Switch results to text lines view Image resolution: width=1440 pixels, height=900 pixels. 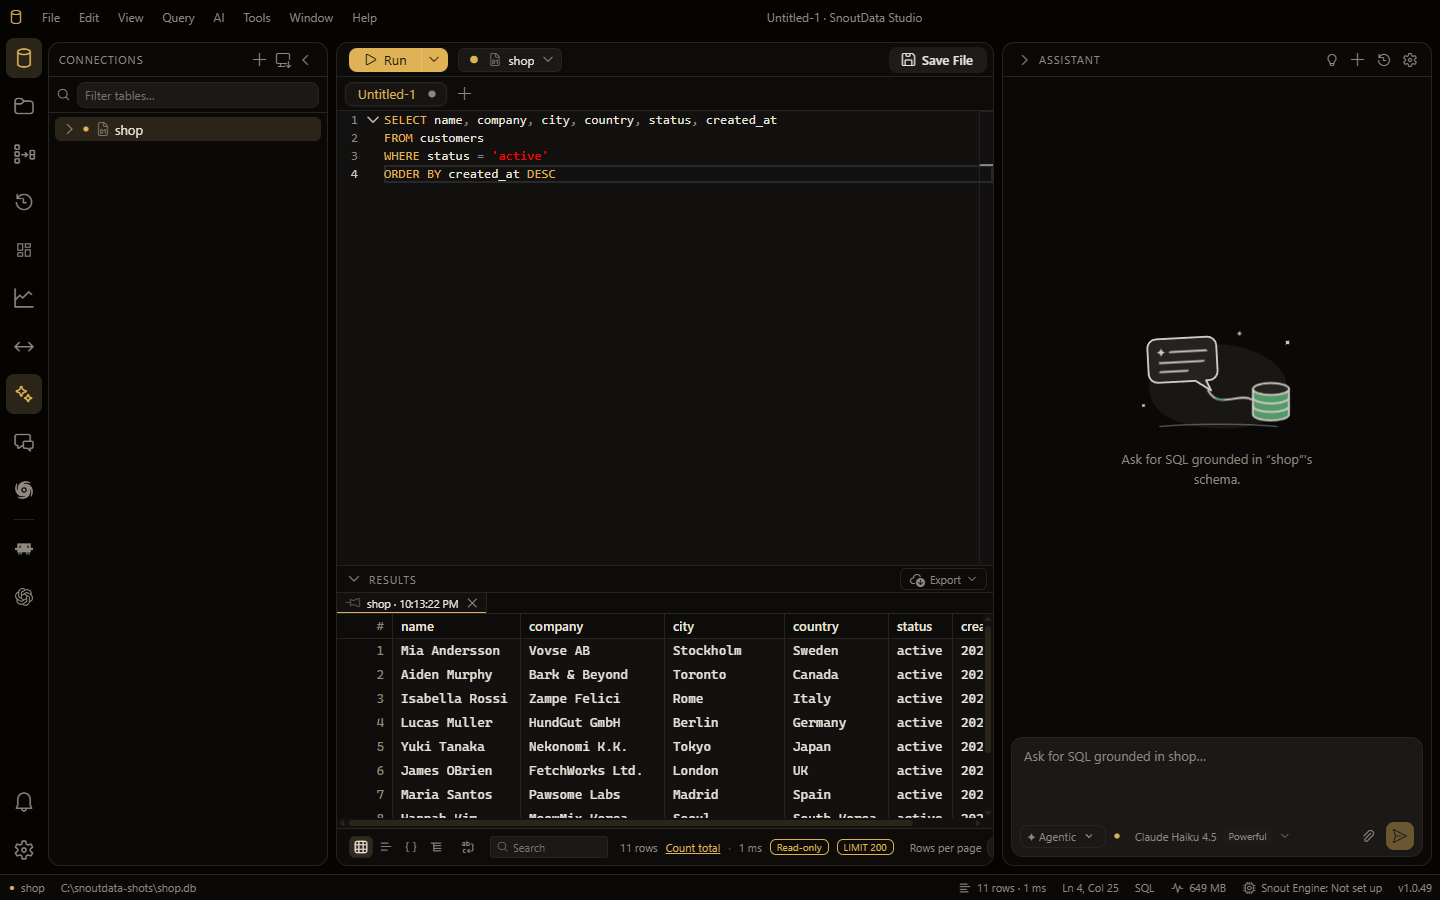coord(385,847)
